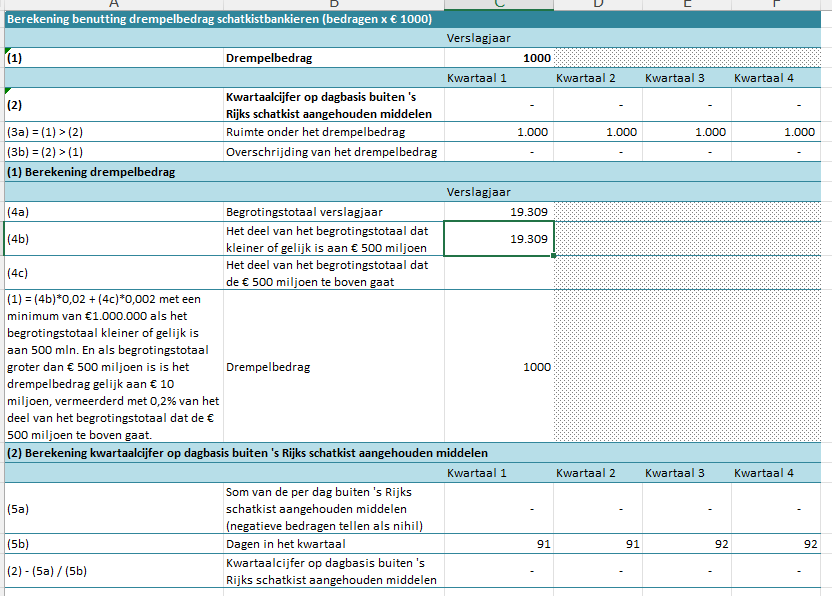Viewport: 832px width, 596px height.
Task: Select the '(4a)' label cell
Action: coord(114,212)
